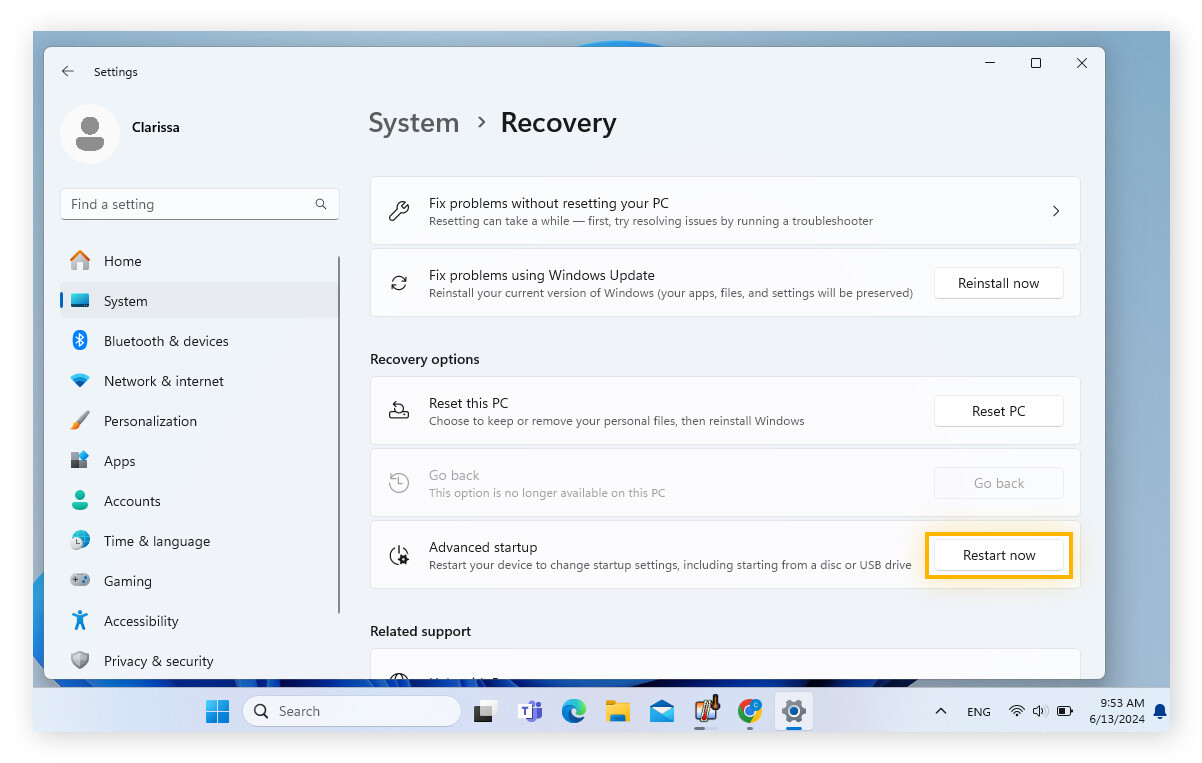Screen dimensions: 1202x763
Task: Launch Microsoft Teams from the taskbar
Action: click(530, 711)
